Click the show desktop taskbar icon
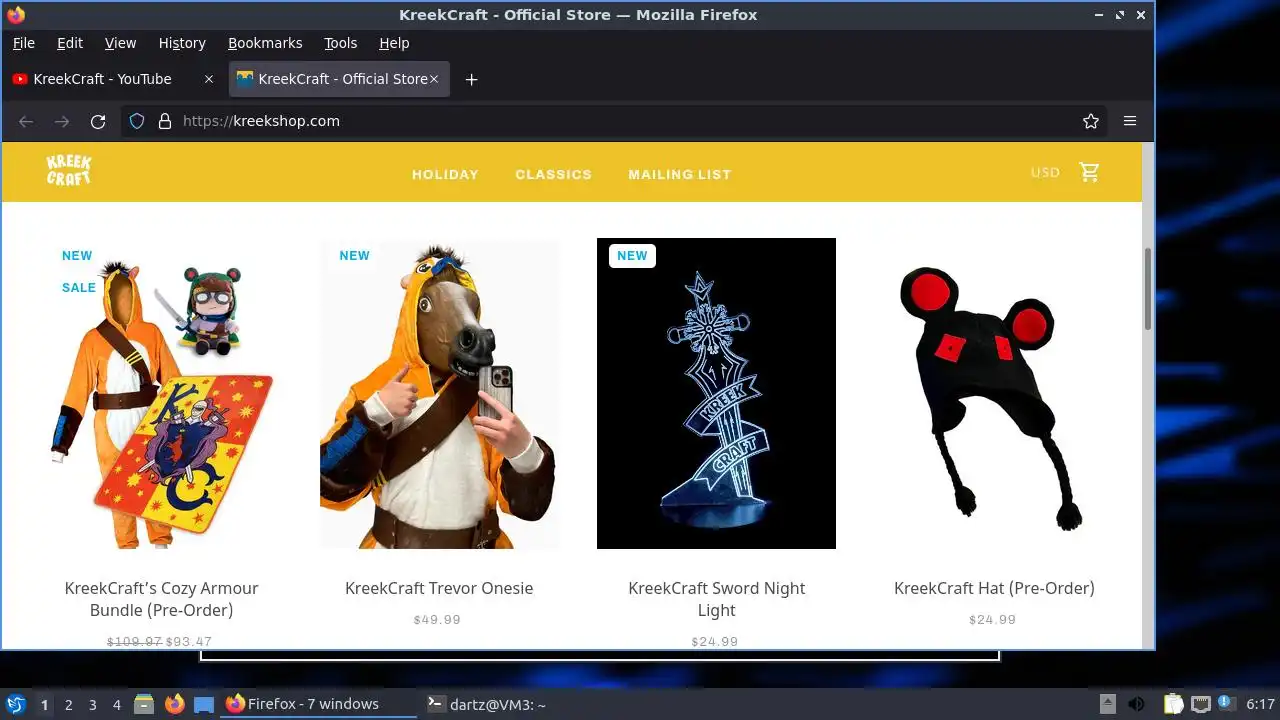 click(204, 704)
